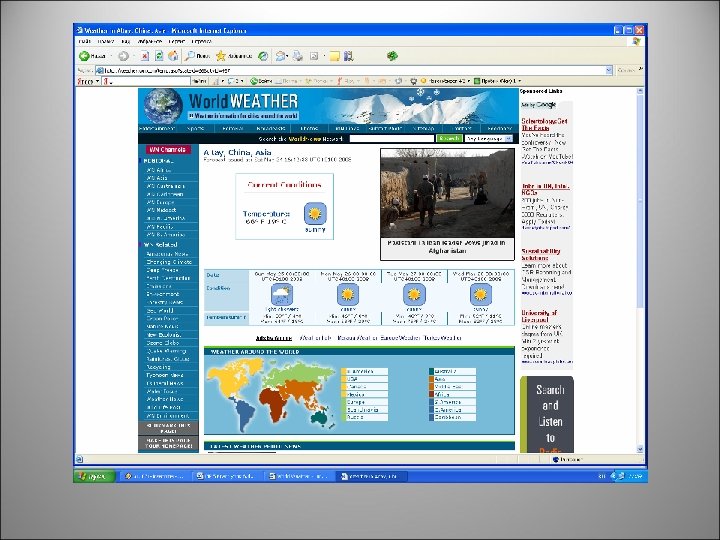This screenshot has height=540, width=720.
Task: Click the page vertical scrollbar down arrow
Action: (641, 449)
